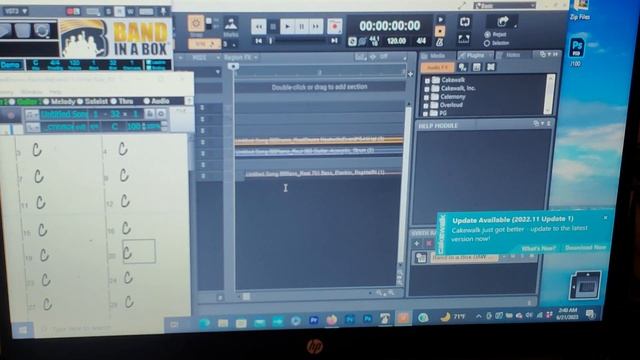640x360 pixels.
Task: Select the Thru track radio button
Action: [113, 101]
